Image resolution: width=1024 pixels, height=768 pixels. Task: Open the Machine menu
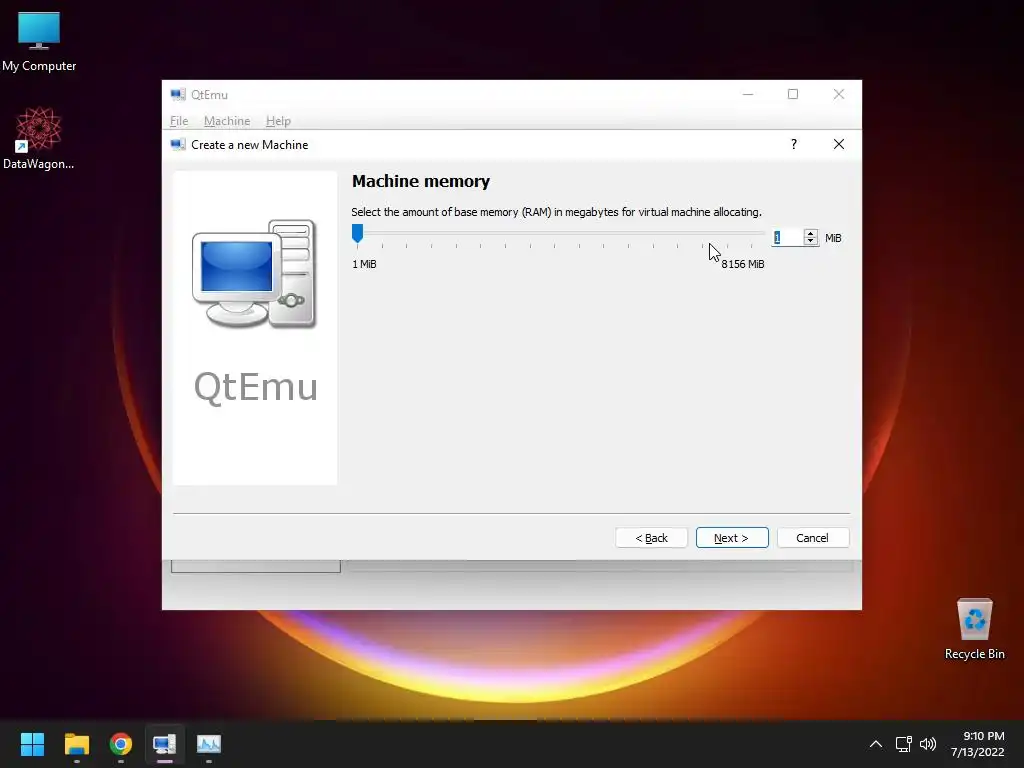coord(227,121)
